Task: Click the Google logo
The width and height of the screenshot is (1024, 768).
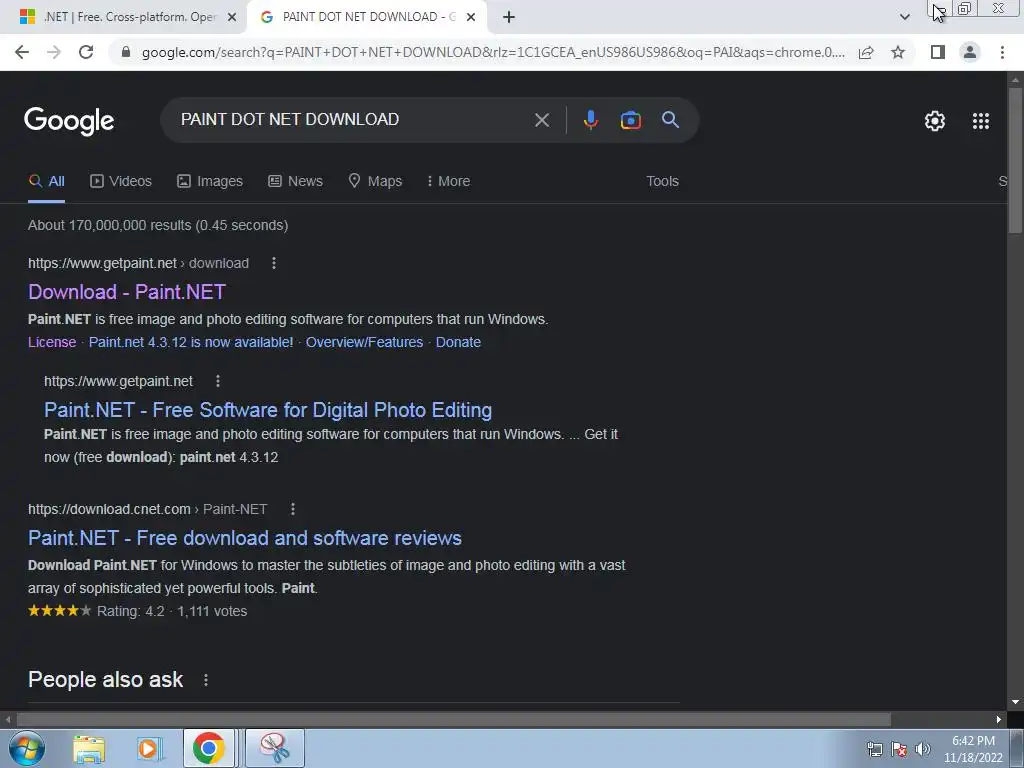Action: tap(69, 121)
